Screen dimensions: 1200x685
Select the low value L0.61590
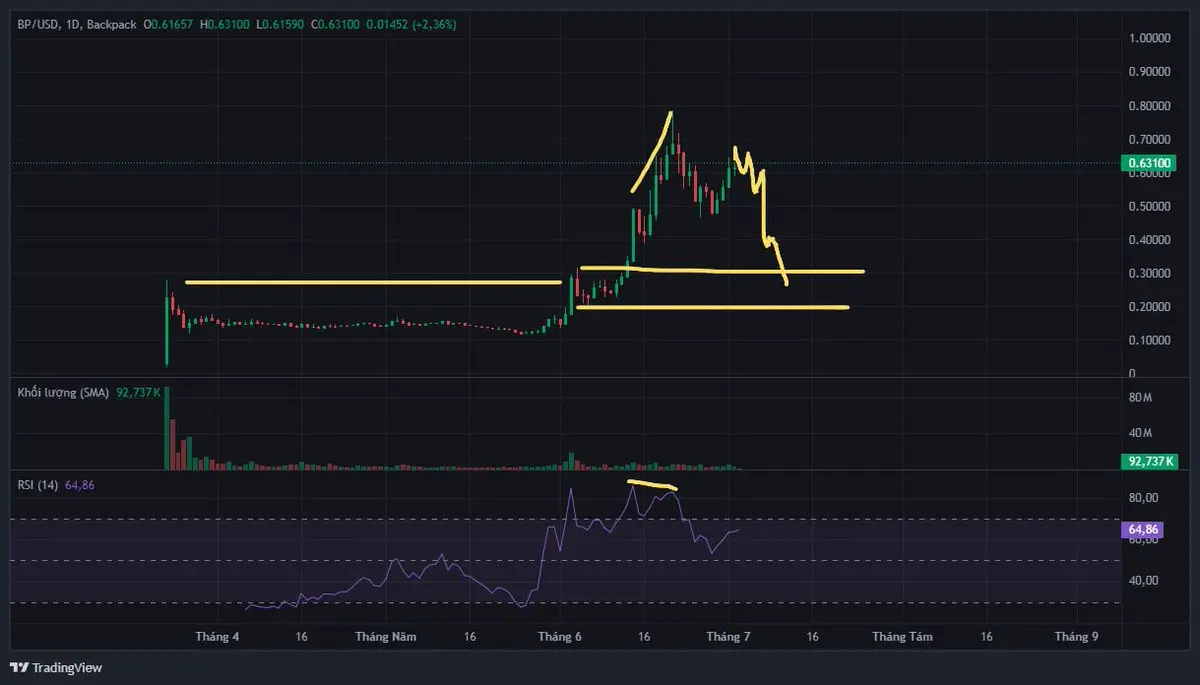tap(280, 24)
